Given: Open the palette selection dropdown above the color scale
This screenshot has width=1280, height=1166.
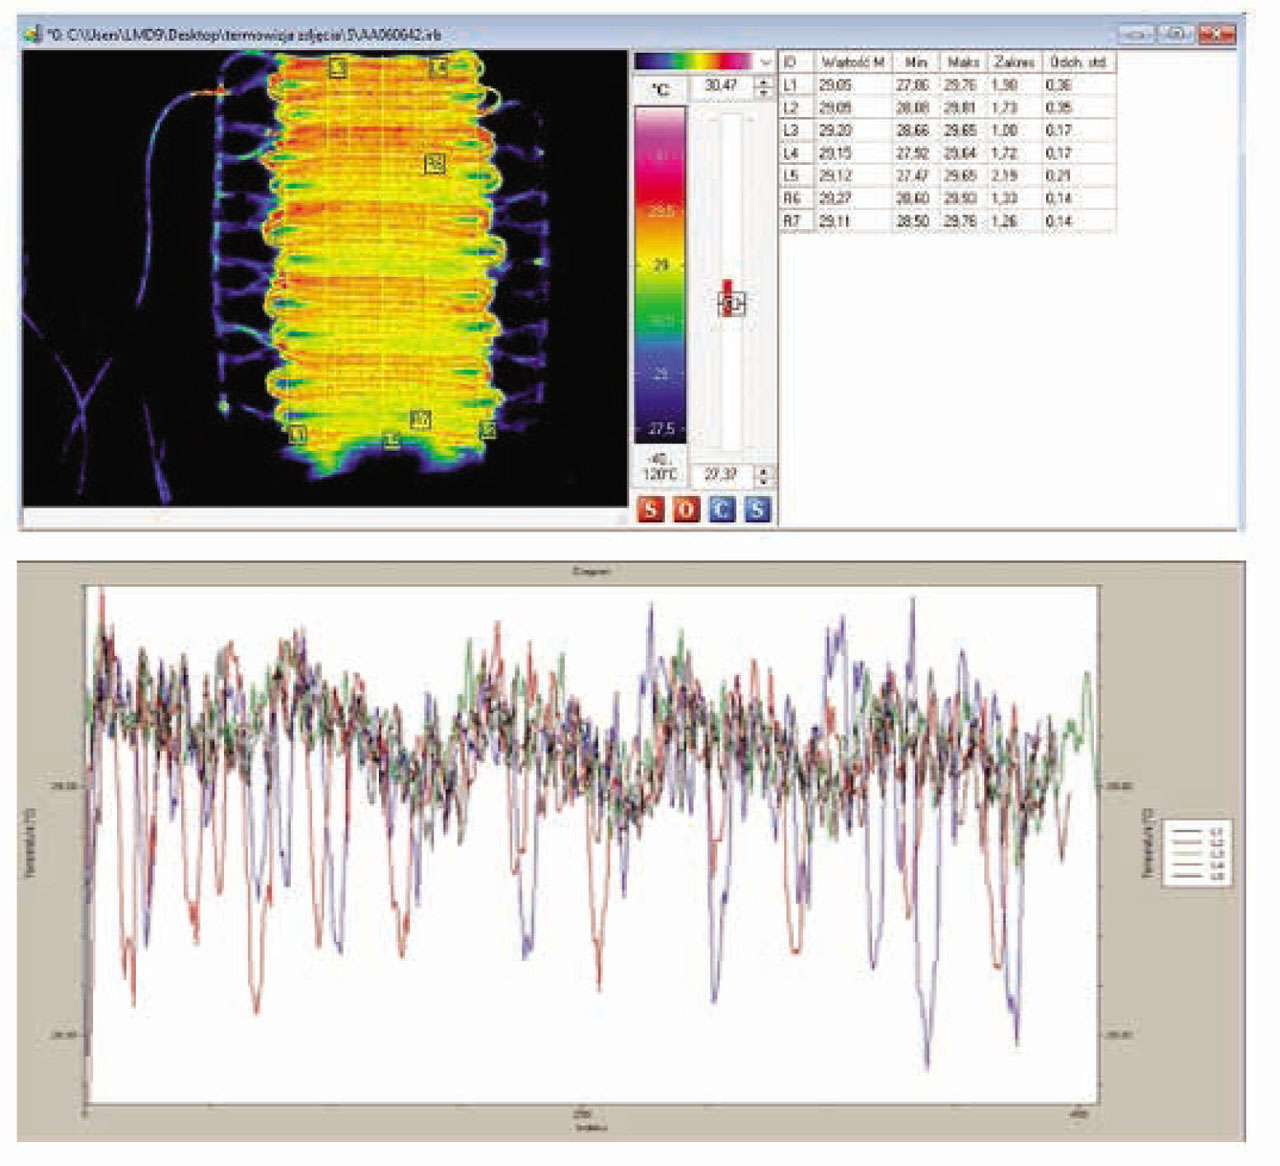Looking at the screenshot, I should 764,59.
